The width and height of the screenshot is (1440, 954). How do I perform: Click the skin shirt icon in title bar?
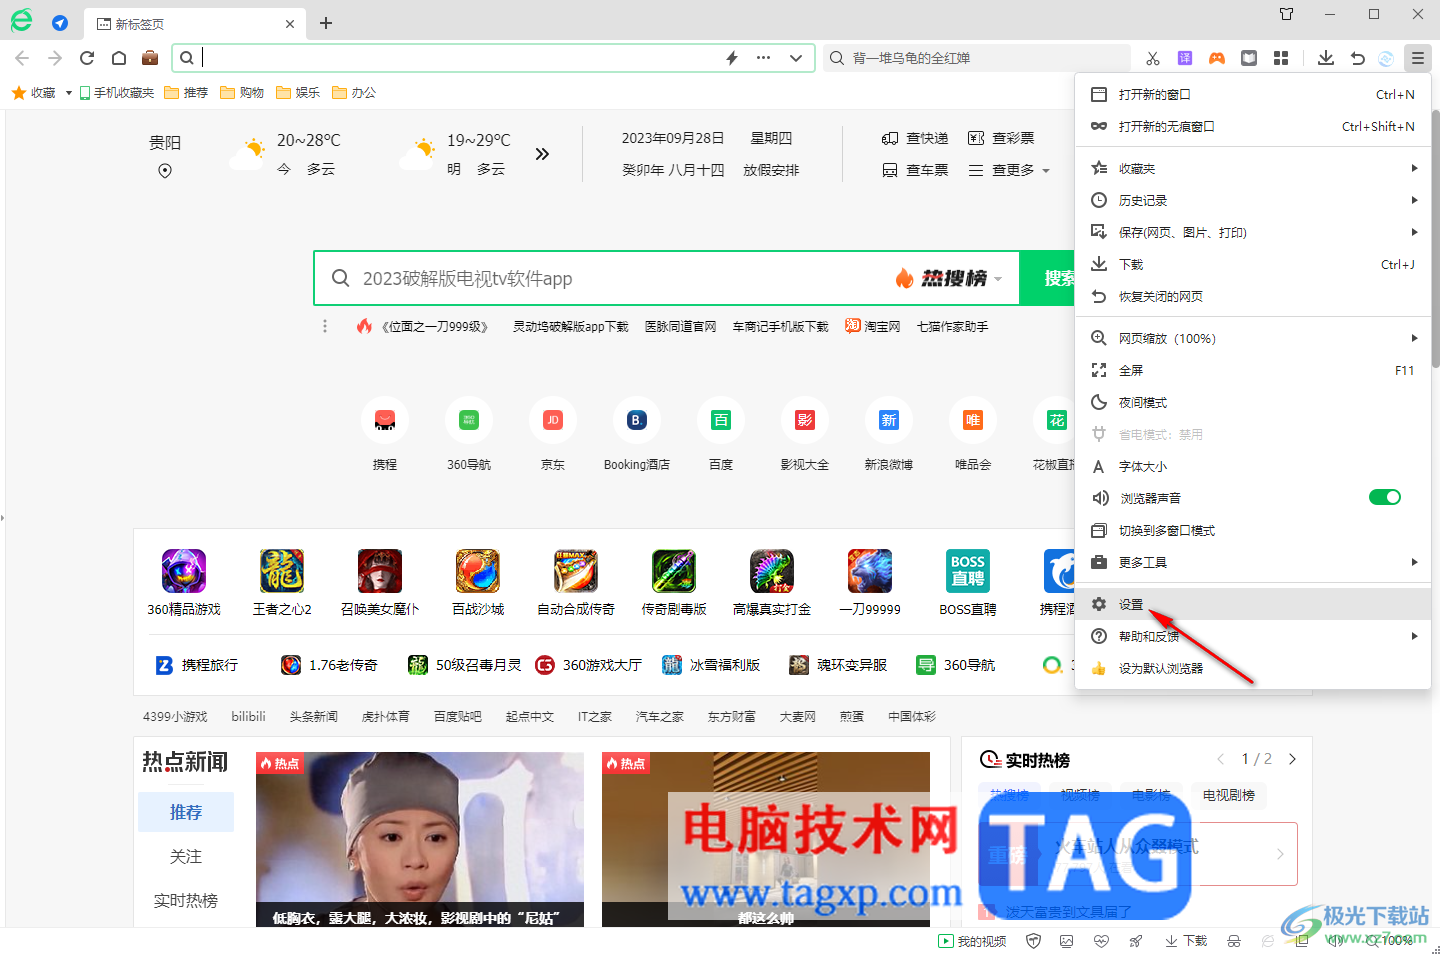(1287, 14)
